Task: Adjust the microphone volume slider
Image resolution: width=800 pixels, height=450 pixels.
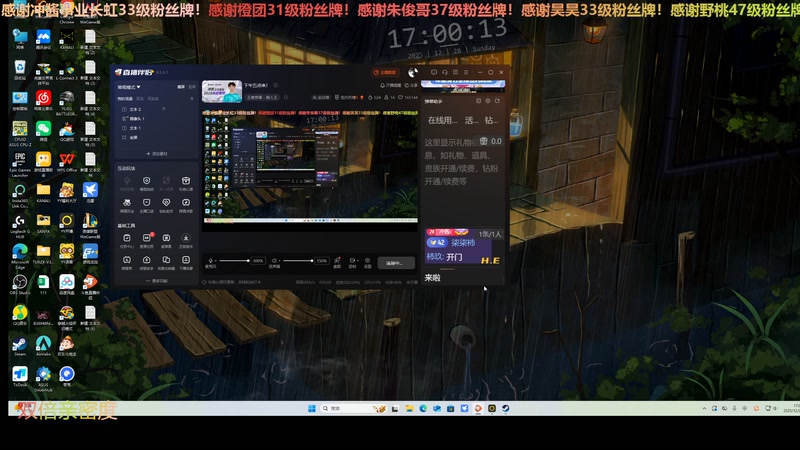Action: point(234,261)
